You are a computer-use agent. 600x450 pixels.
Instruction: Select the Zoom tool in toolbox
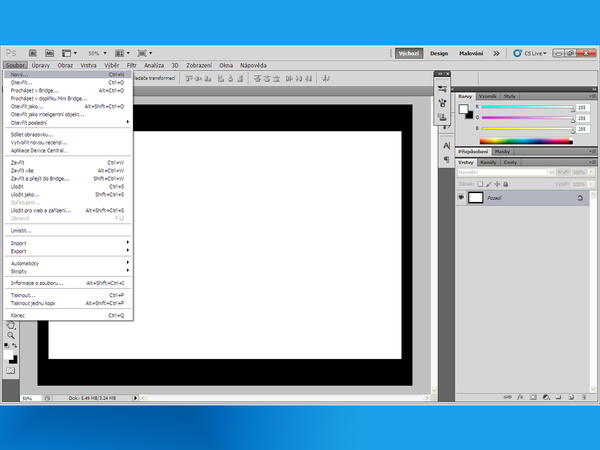pyautogui.click(x=11, y=337)
